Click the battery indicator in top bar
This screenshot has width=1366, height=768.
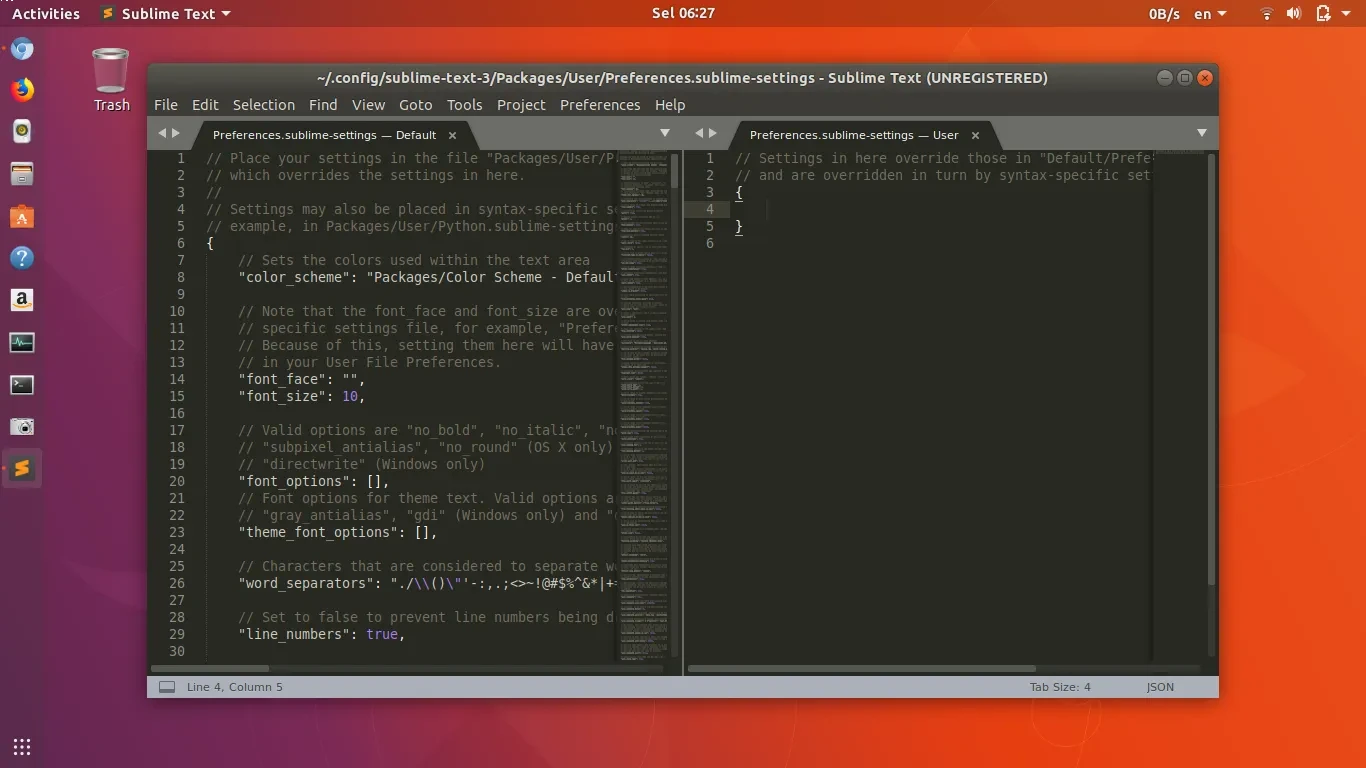pos(1323,14)
